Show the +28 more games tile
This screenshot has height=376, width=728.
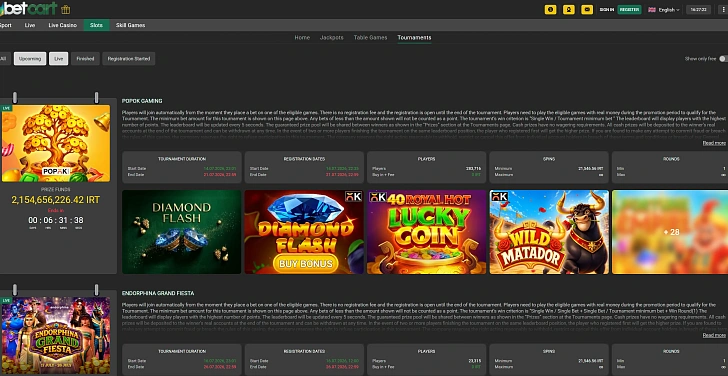[x=670, y=232]
